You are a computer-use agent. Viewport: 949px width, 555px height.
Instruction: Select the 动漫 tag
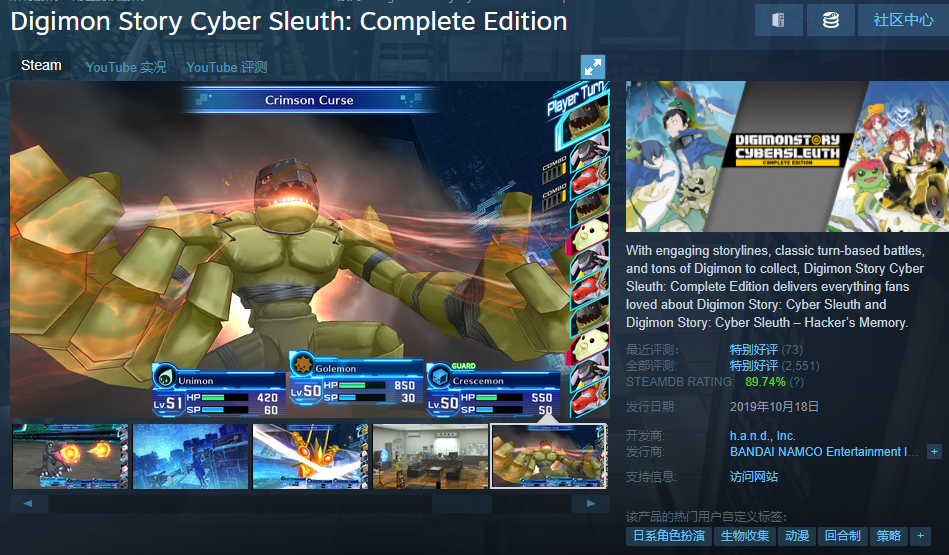pyautogui.click(x=796, y=536)
